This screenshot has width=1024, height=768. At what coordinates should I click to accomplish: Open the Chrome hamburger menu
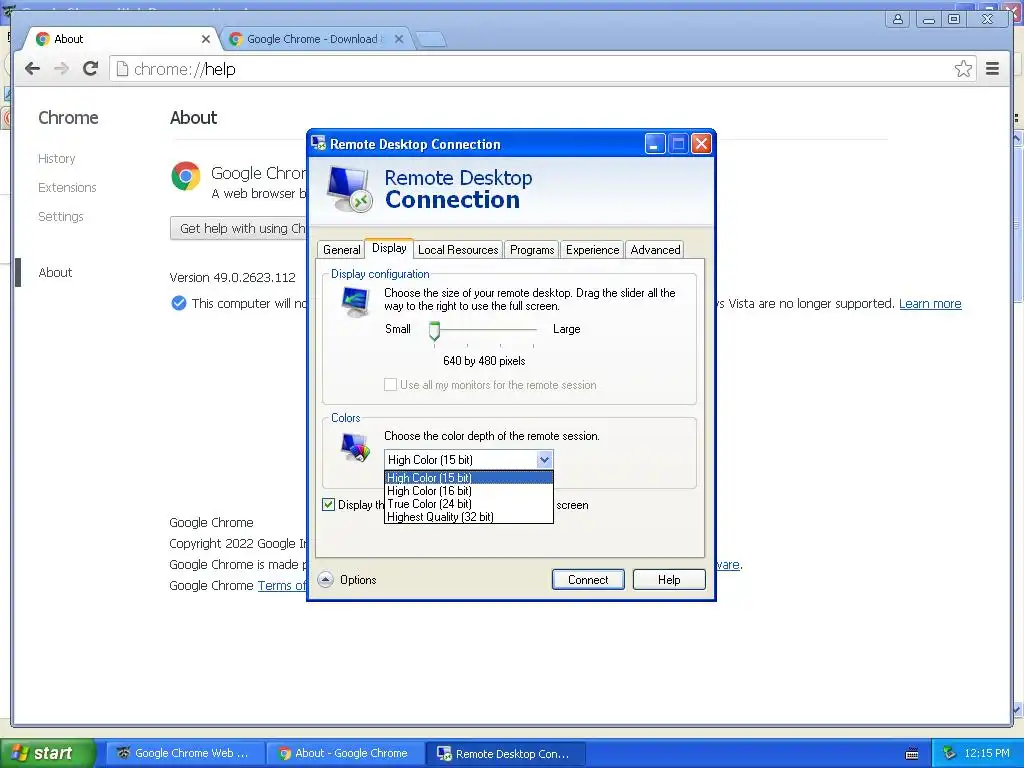[992, 69]
